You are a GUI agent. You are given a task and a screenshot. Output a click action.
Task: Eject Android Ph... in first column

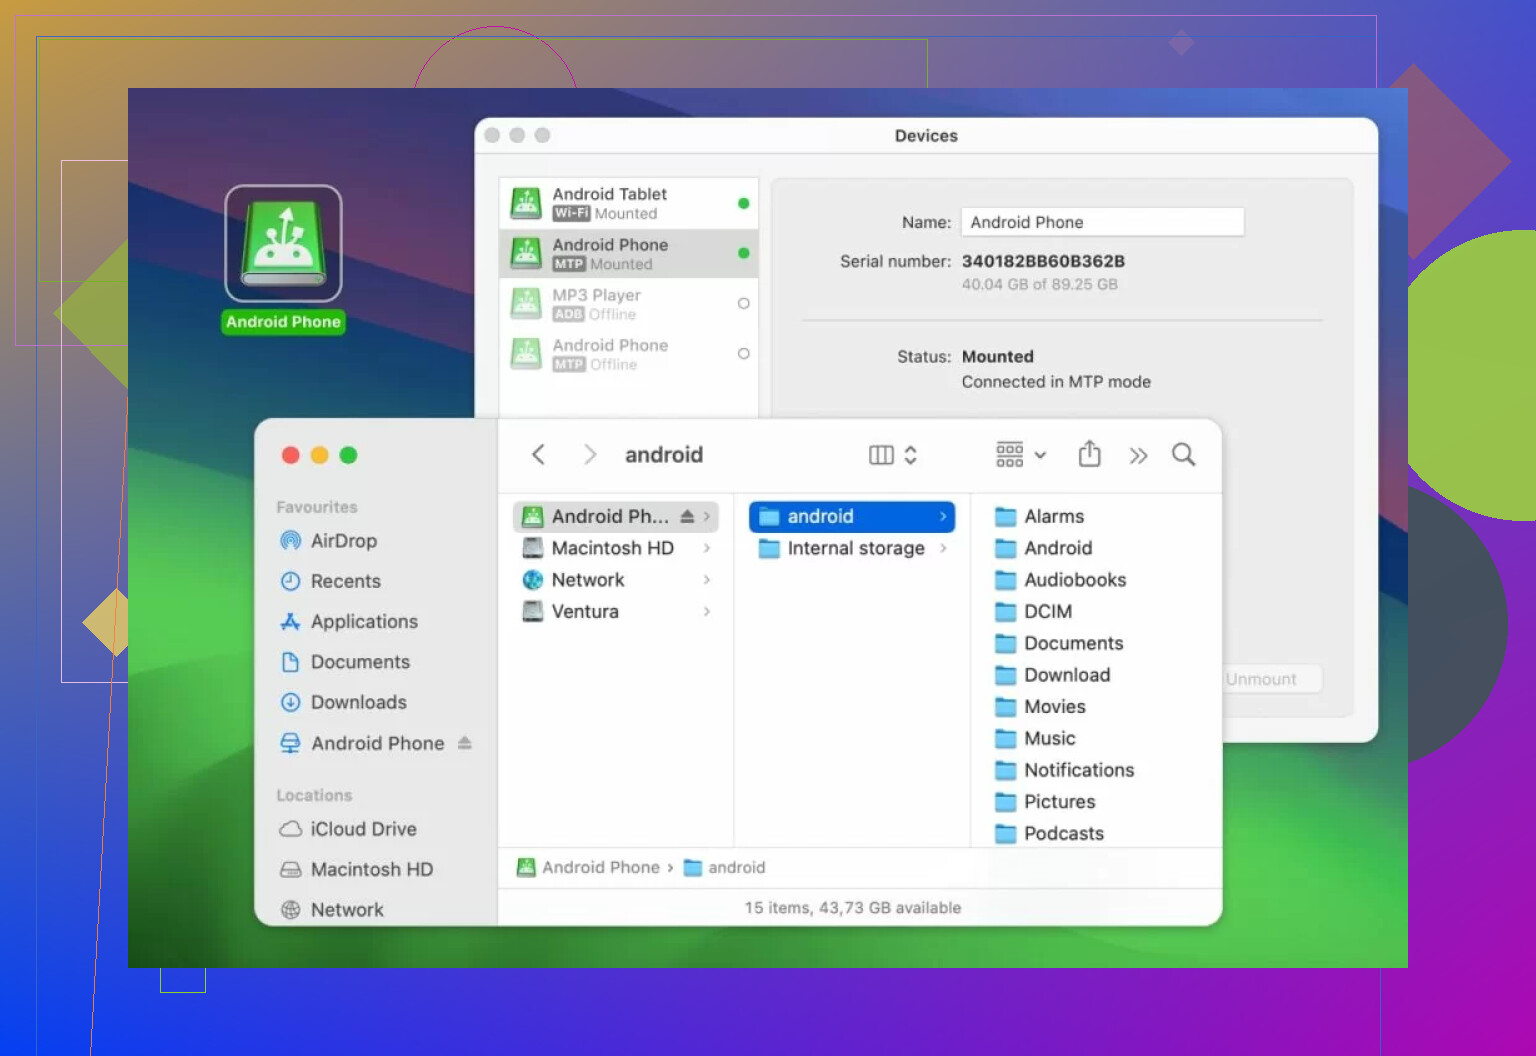pyautogui.click(x=687, y=516)
